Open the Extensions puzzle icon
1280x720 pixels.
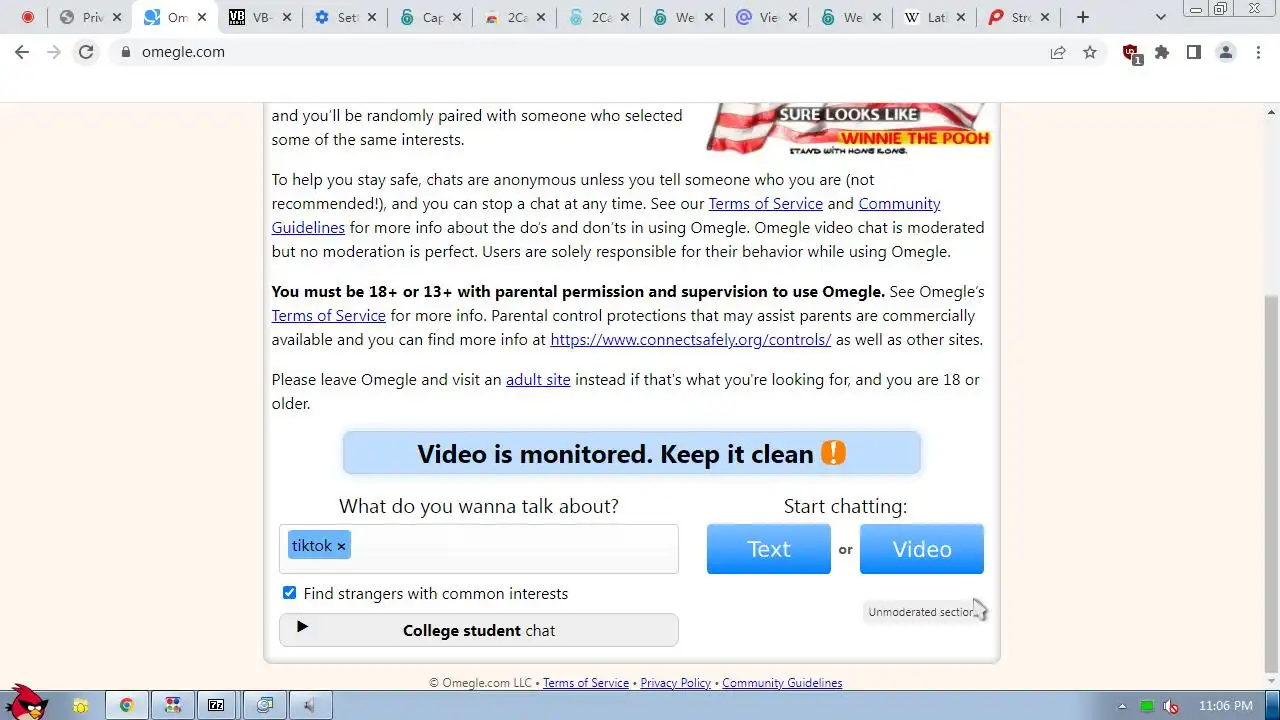[x=1162, y=52]
